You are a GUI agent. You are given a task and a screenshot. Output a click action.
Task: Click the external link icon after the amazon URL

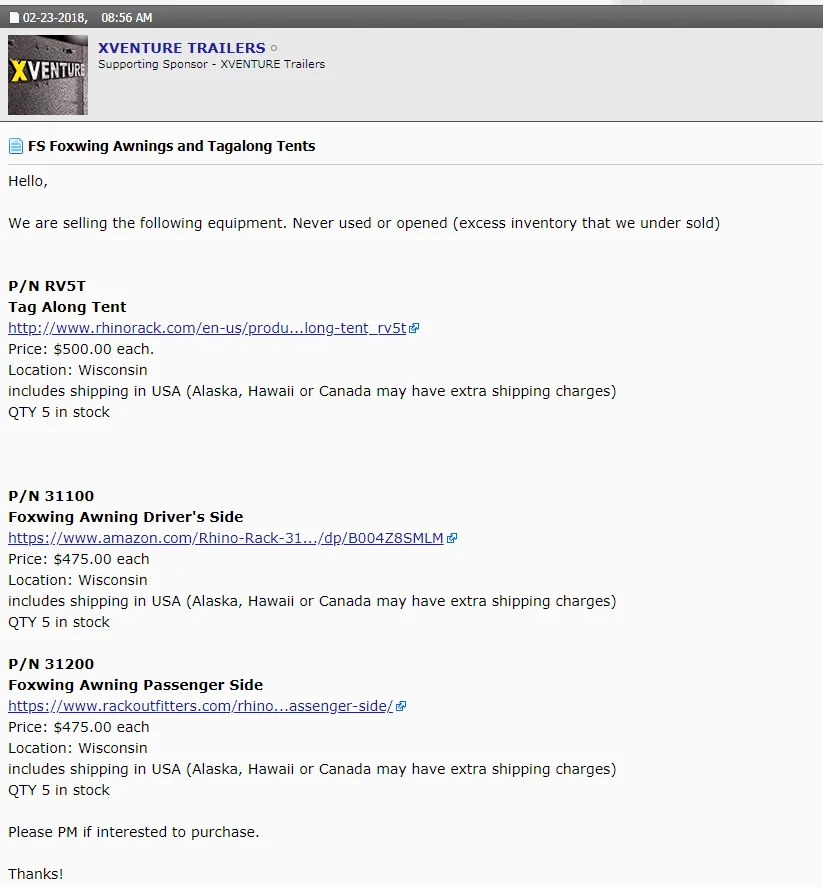point(452,538)
